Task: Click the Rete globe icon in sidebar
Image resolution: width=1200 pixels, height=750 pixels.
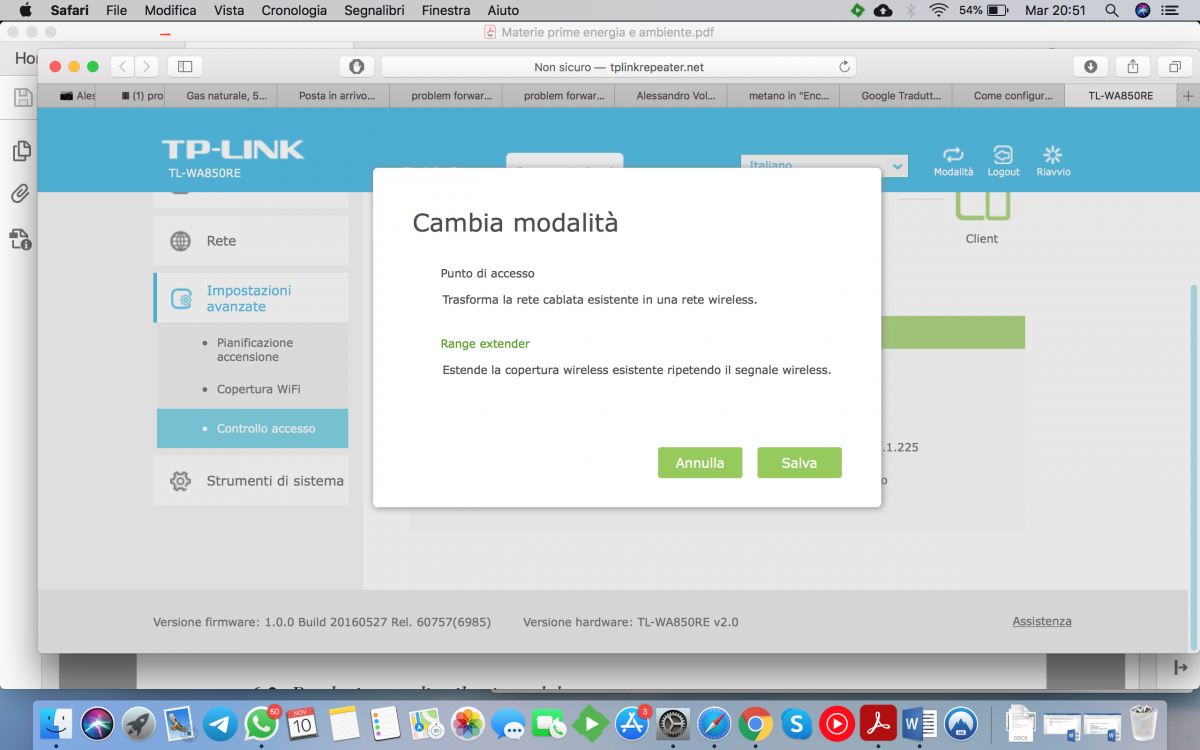Action: [x=180, y=241]
